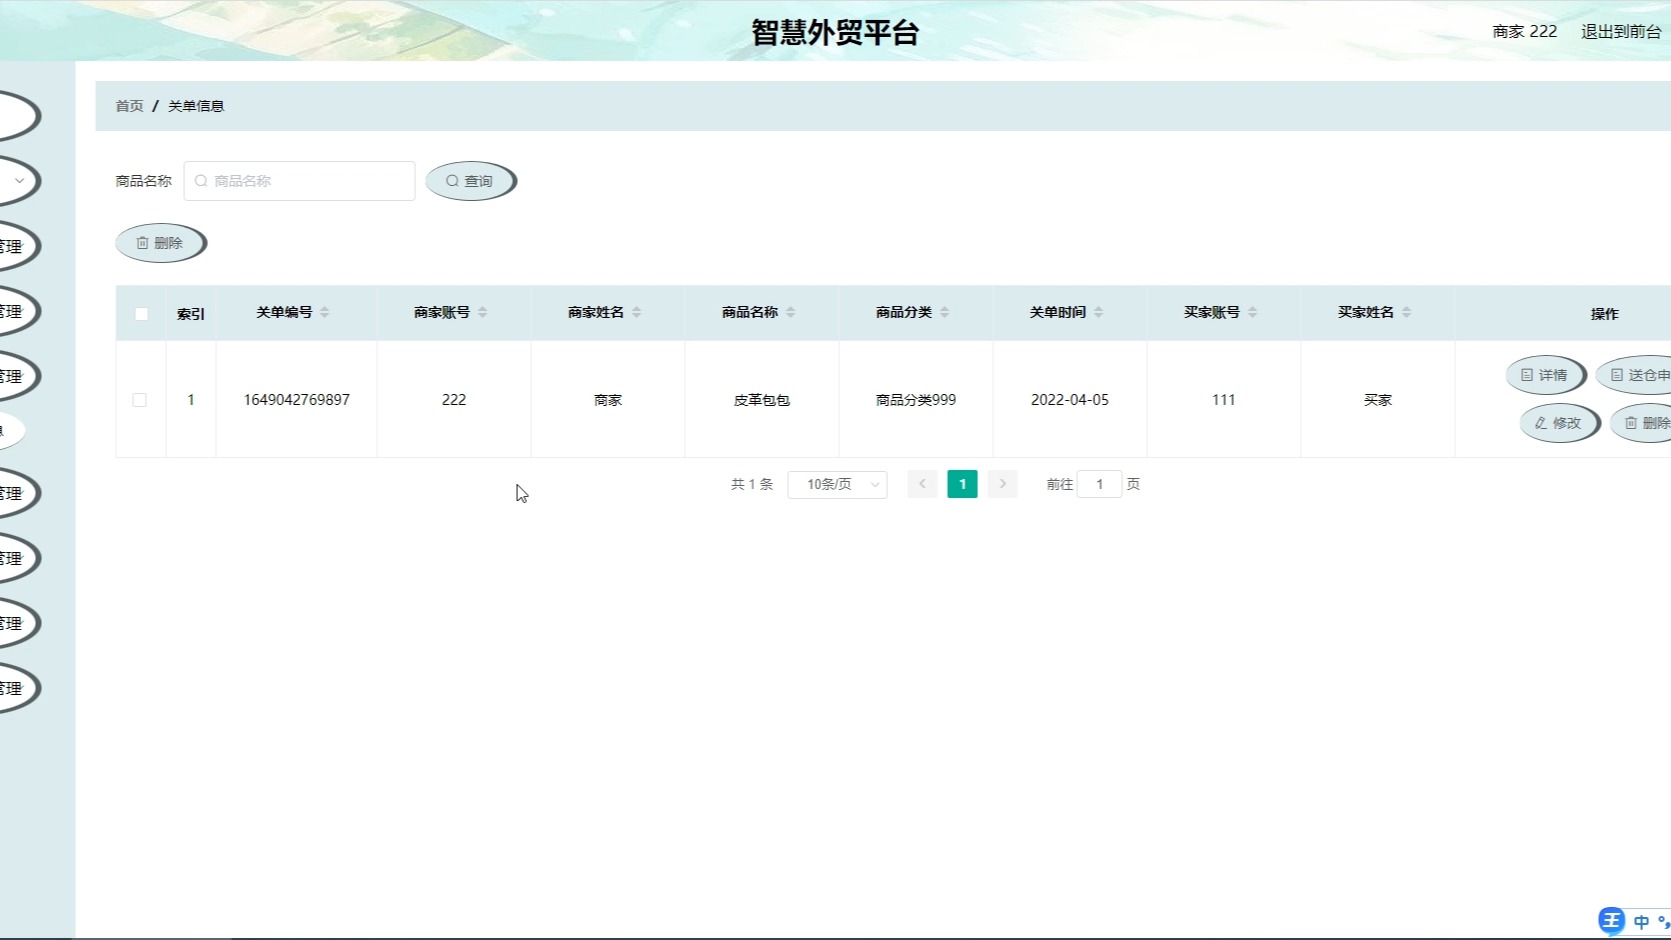Click the 查询 search button
This screenshot has width=1671, height=940.
click(x=470, y=181)
